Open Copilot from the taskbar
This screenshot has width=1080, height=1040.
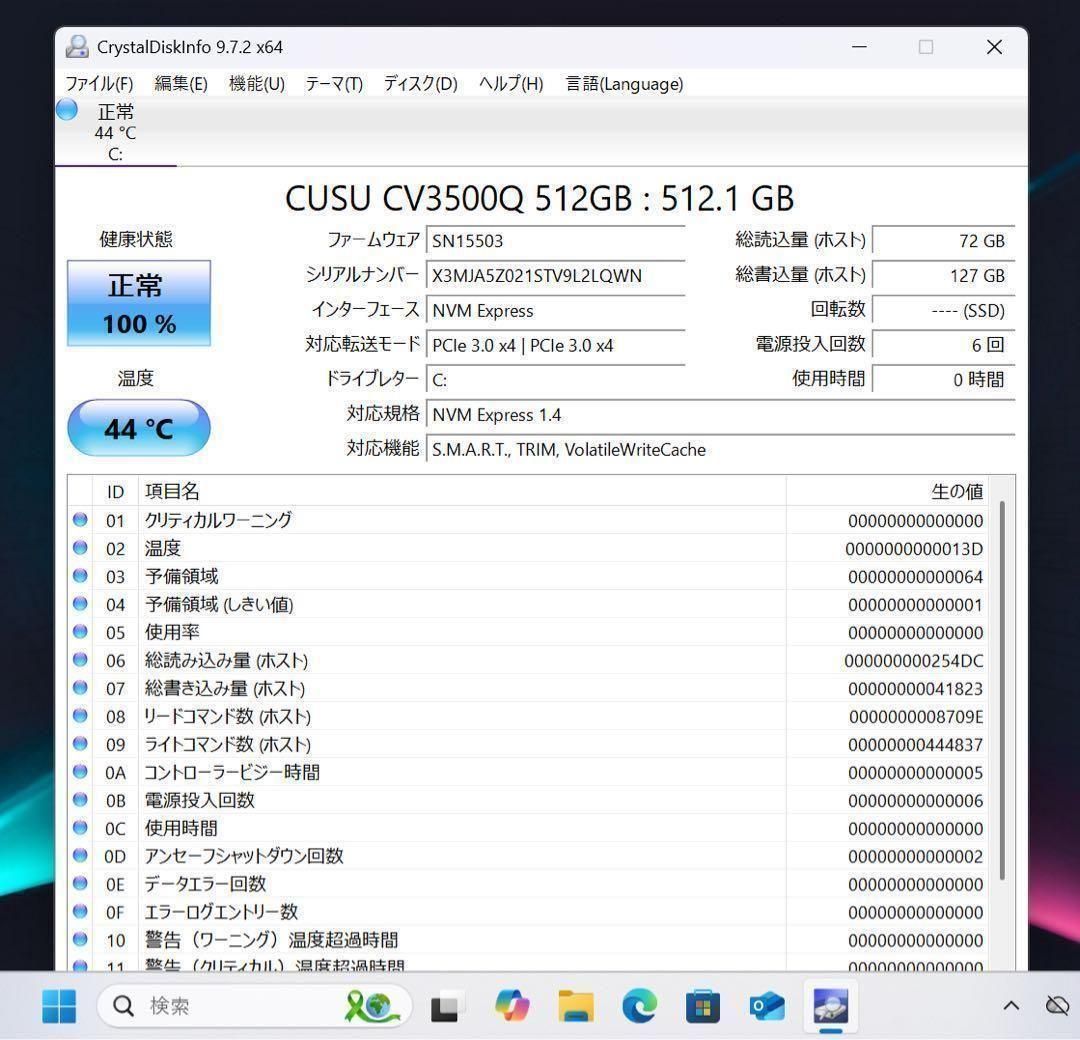coord(511,1006)
